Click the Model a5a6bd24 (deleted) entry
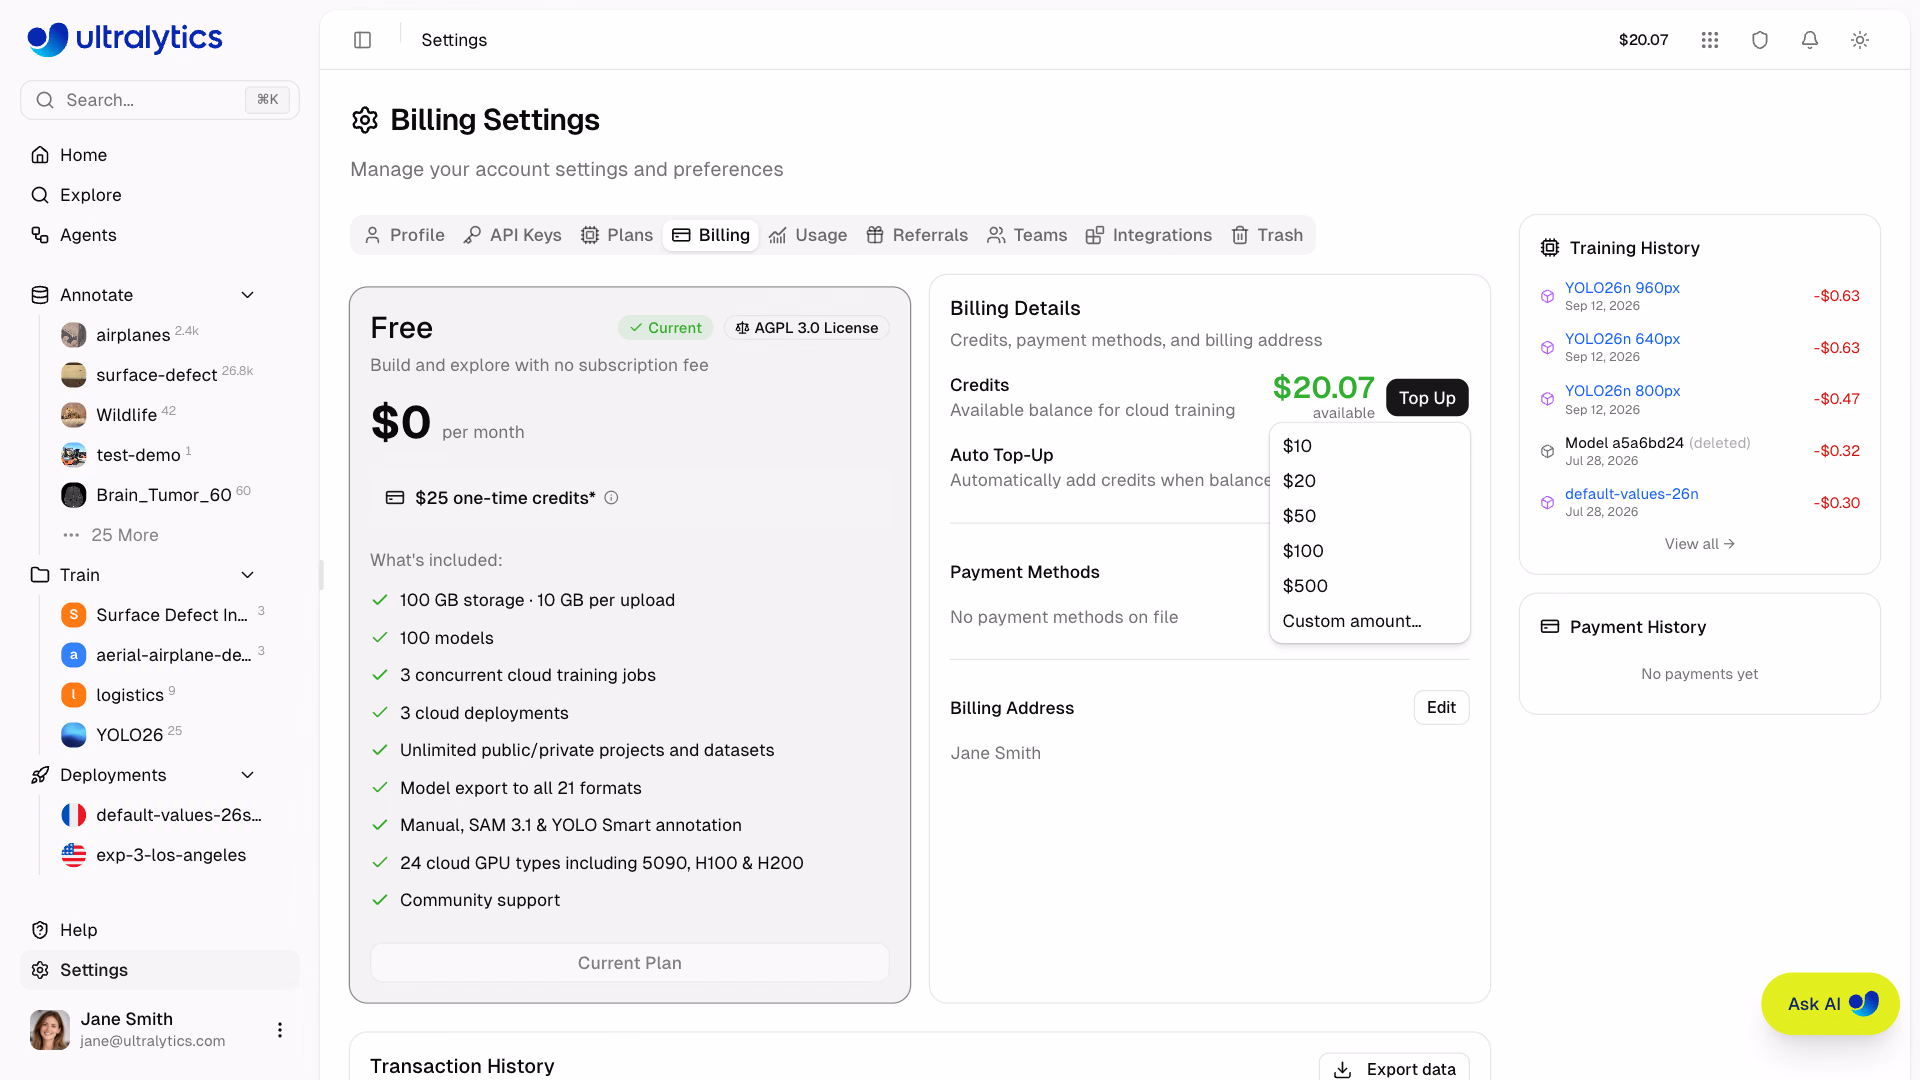 [x=1657, y=443]
